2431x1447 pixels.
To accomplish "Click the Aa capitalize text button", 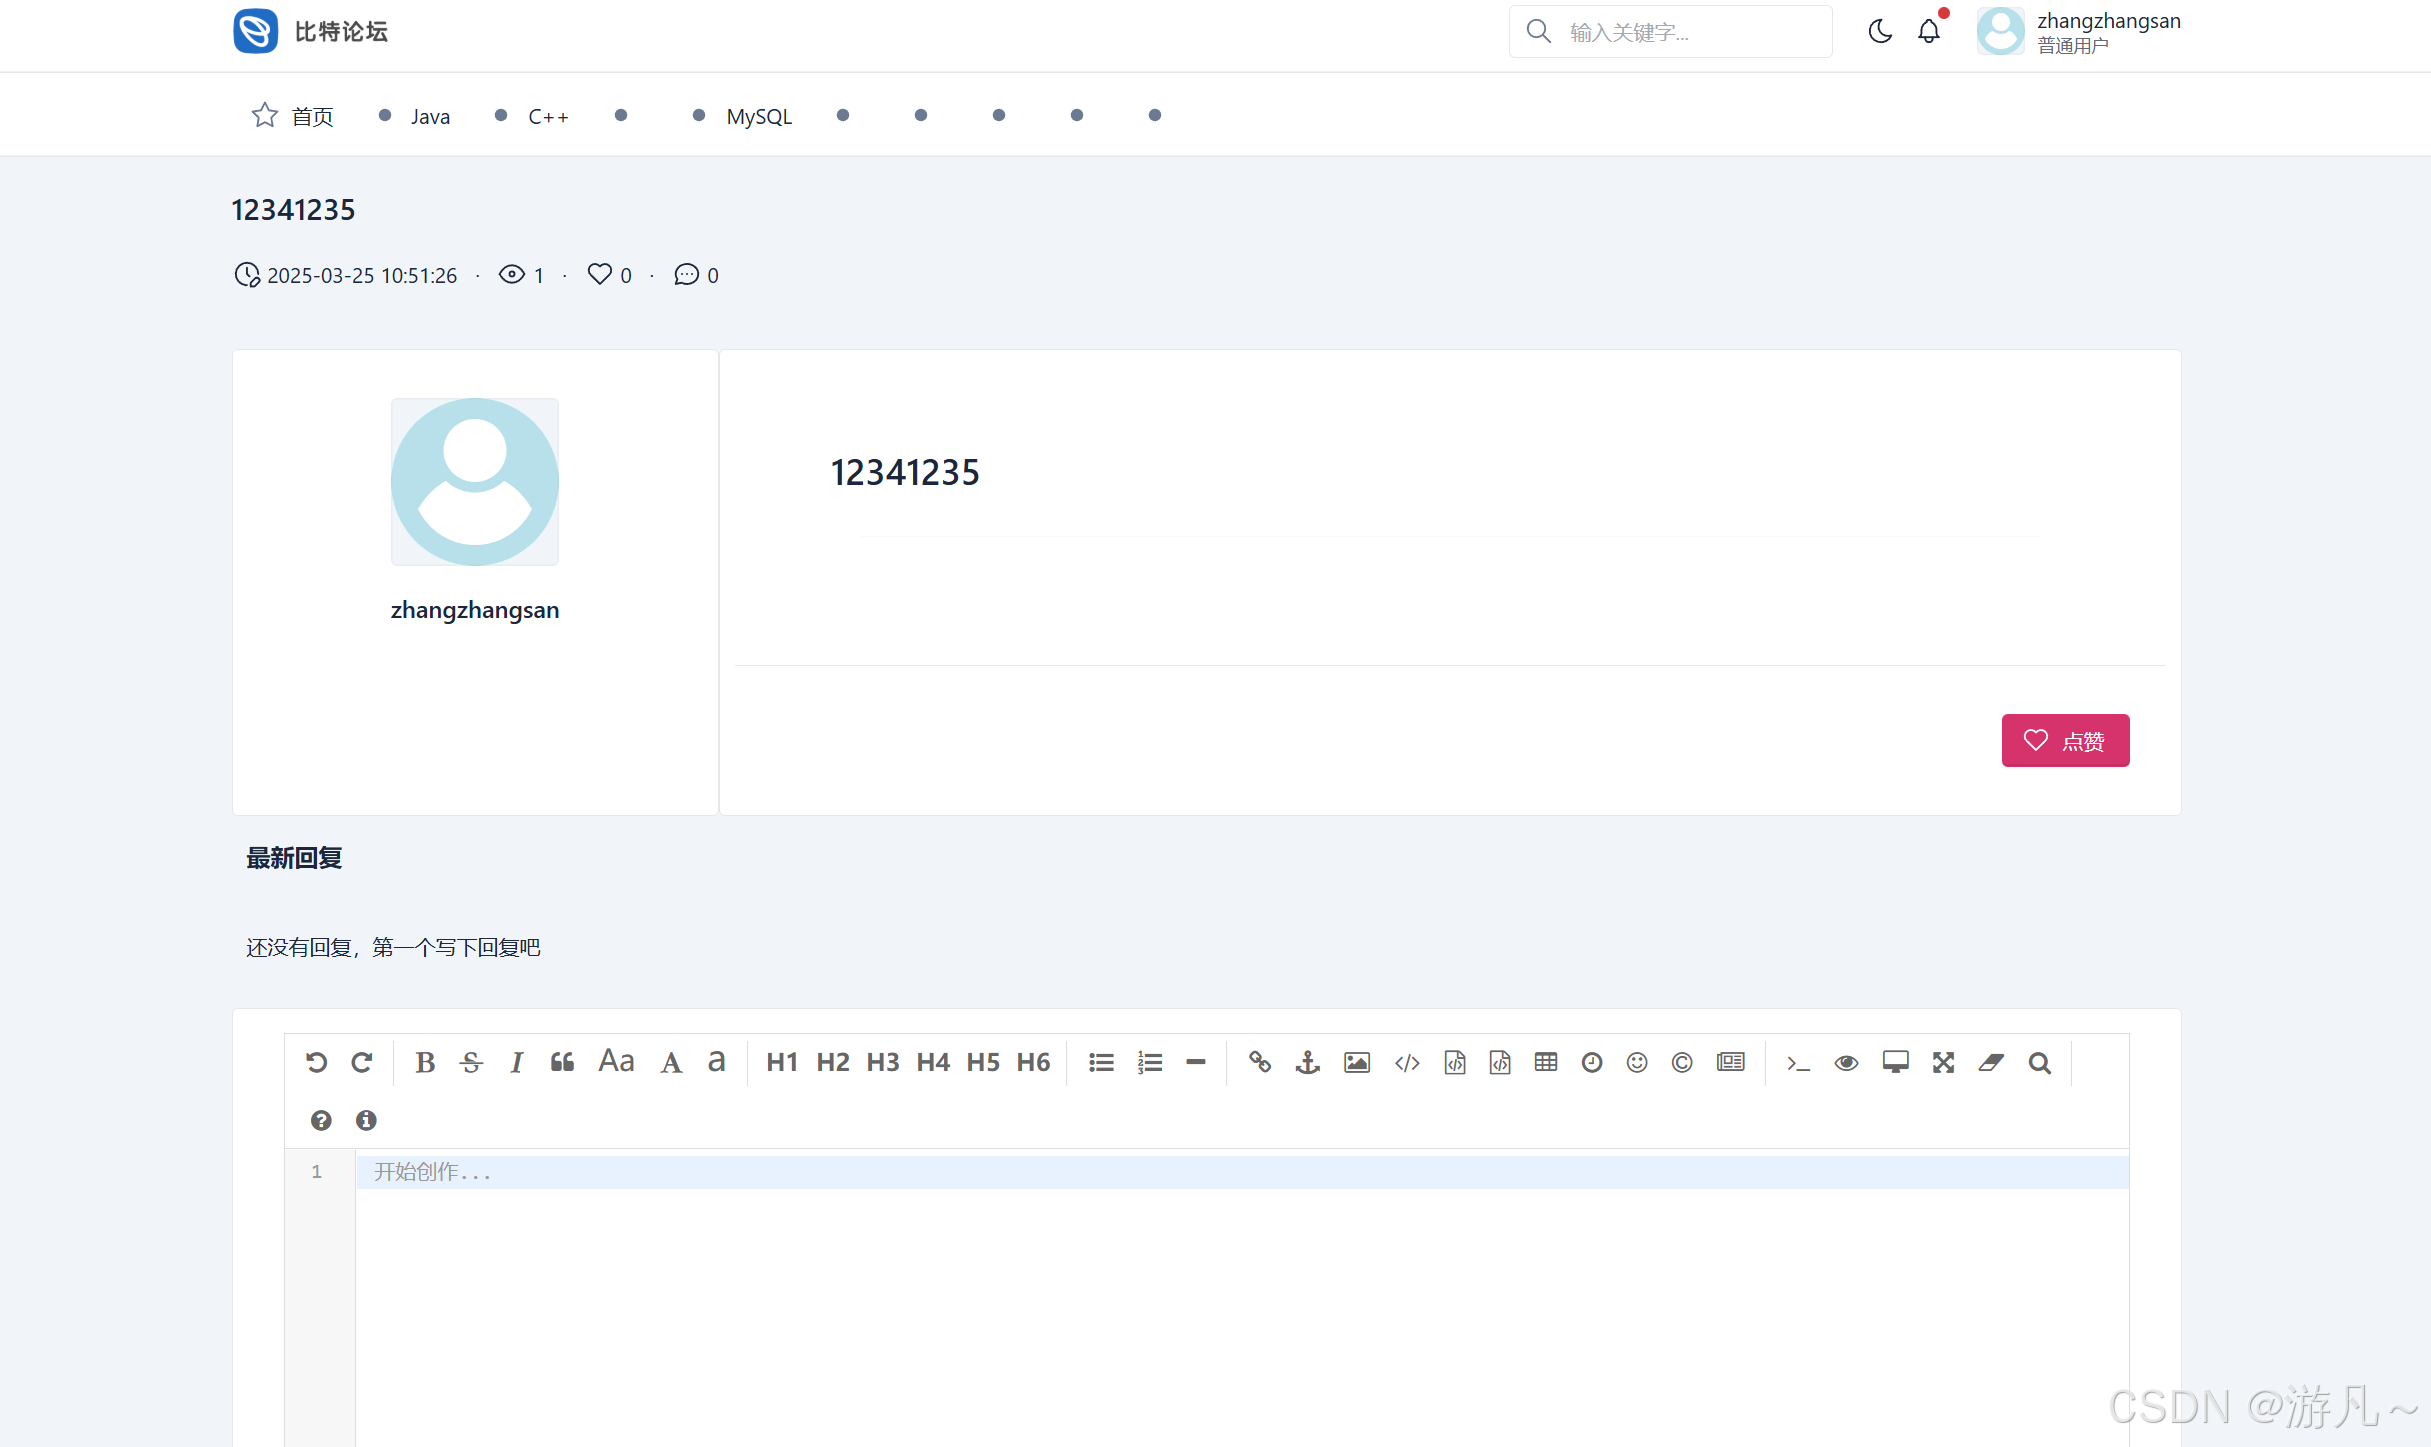I will (616, 1062).
